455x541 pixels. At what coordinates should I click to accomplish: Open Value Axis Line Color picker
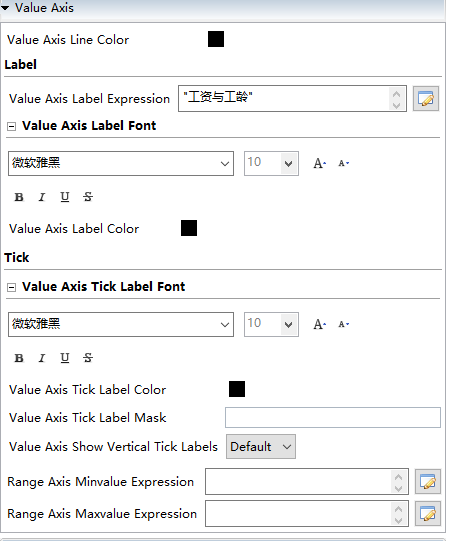point(216,39)
